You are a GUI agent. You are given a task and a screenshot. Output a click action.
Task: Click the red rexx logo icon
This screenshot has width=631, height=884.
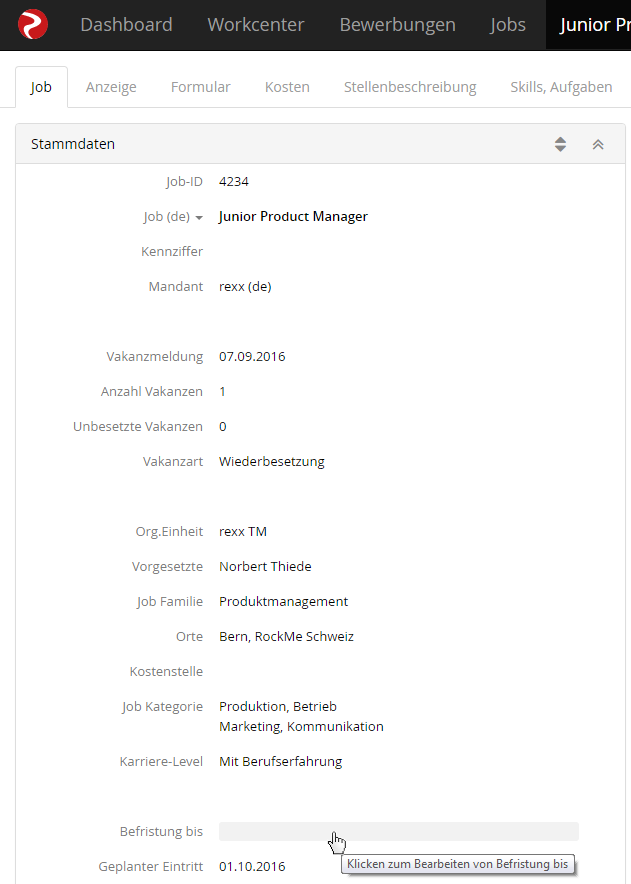coord(33,24)
